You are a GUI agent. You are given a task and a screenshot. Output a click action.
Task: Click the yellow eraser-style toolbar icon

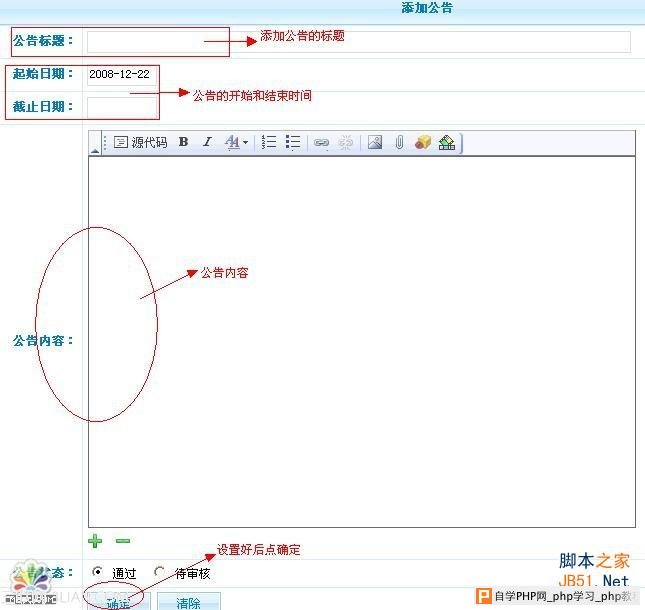click(x=422, y=142)
